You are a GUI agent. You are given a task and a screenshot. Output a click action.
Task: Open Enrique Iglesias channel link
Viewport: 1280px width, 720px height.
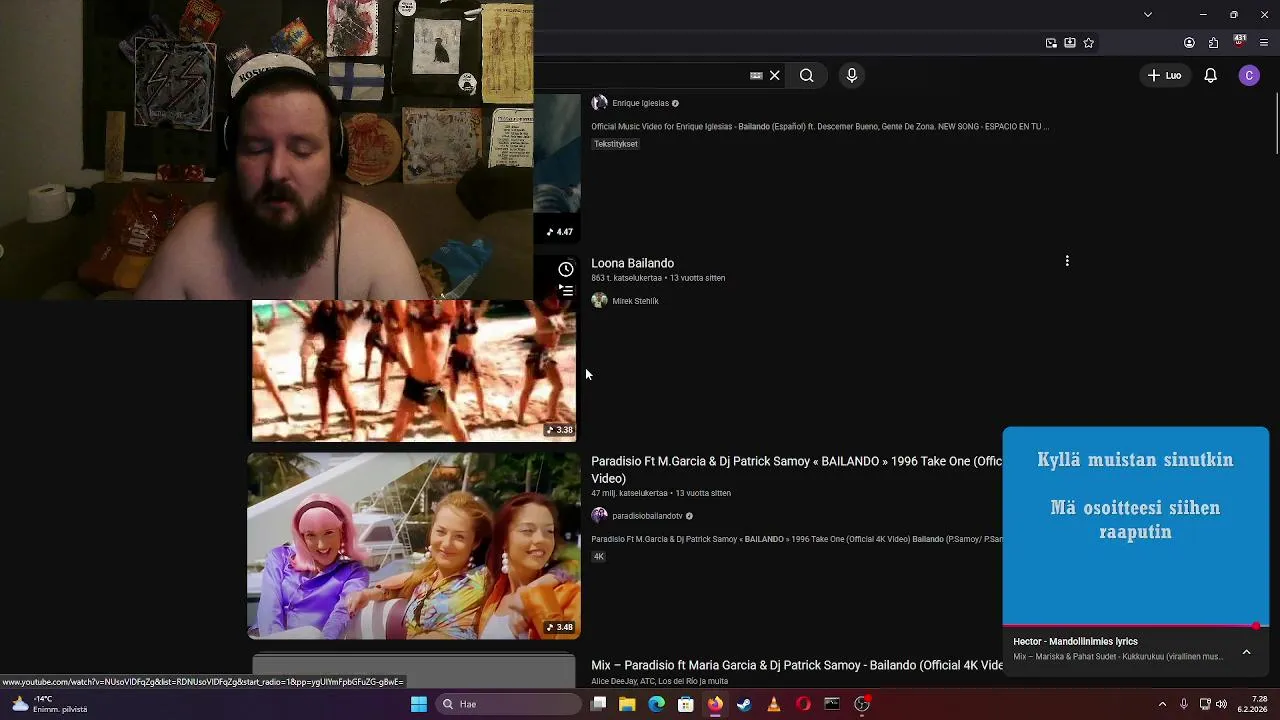pyautogui.click(x=640, y=103)
